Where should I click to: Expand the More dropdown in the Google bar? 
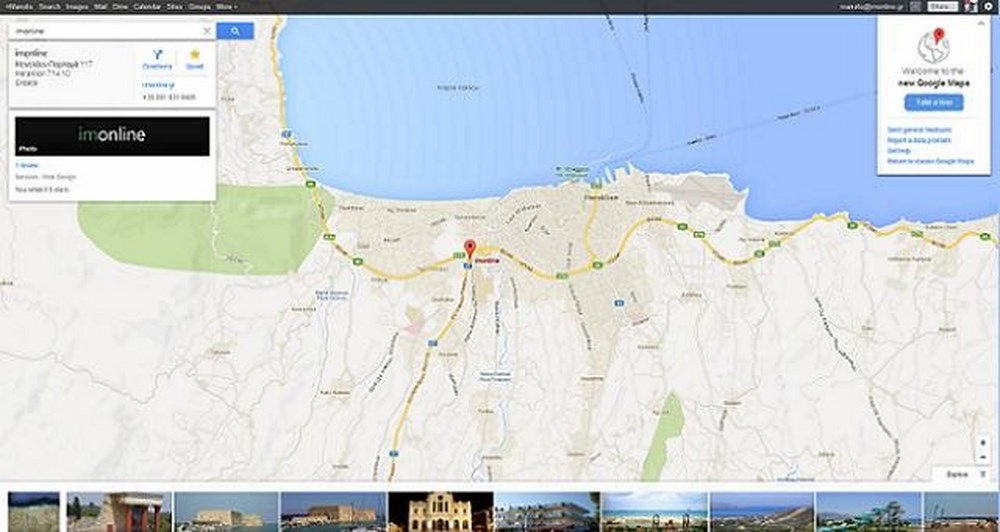[x=226, y=6]
